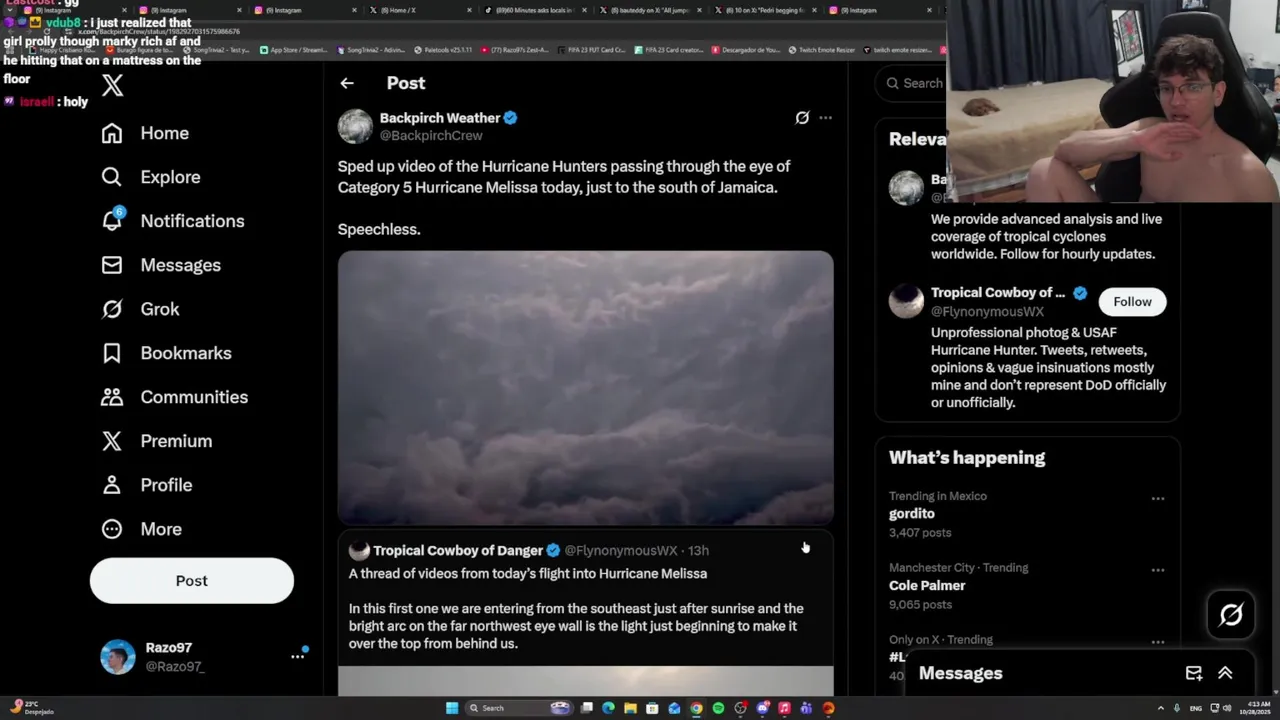Expand the Messages drawer
The image size is (1280, 720).
coord(1225,674)
